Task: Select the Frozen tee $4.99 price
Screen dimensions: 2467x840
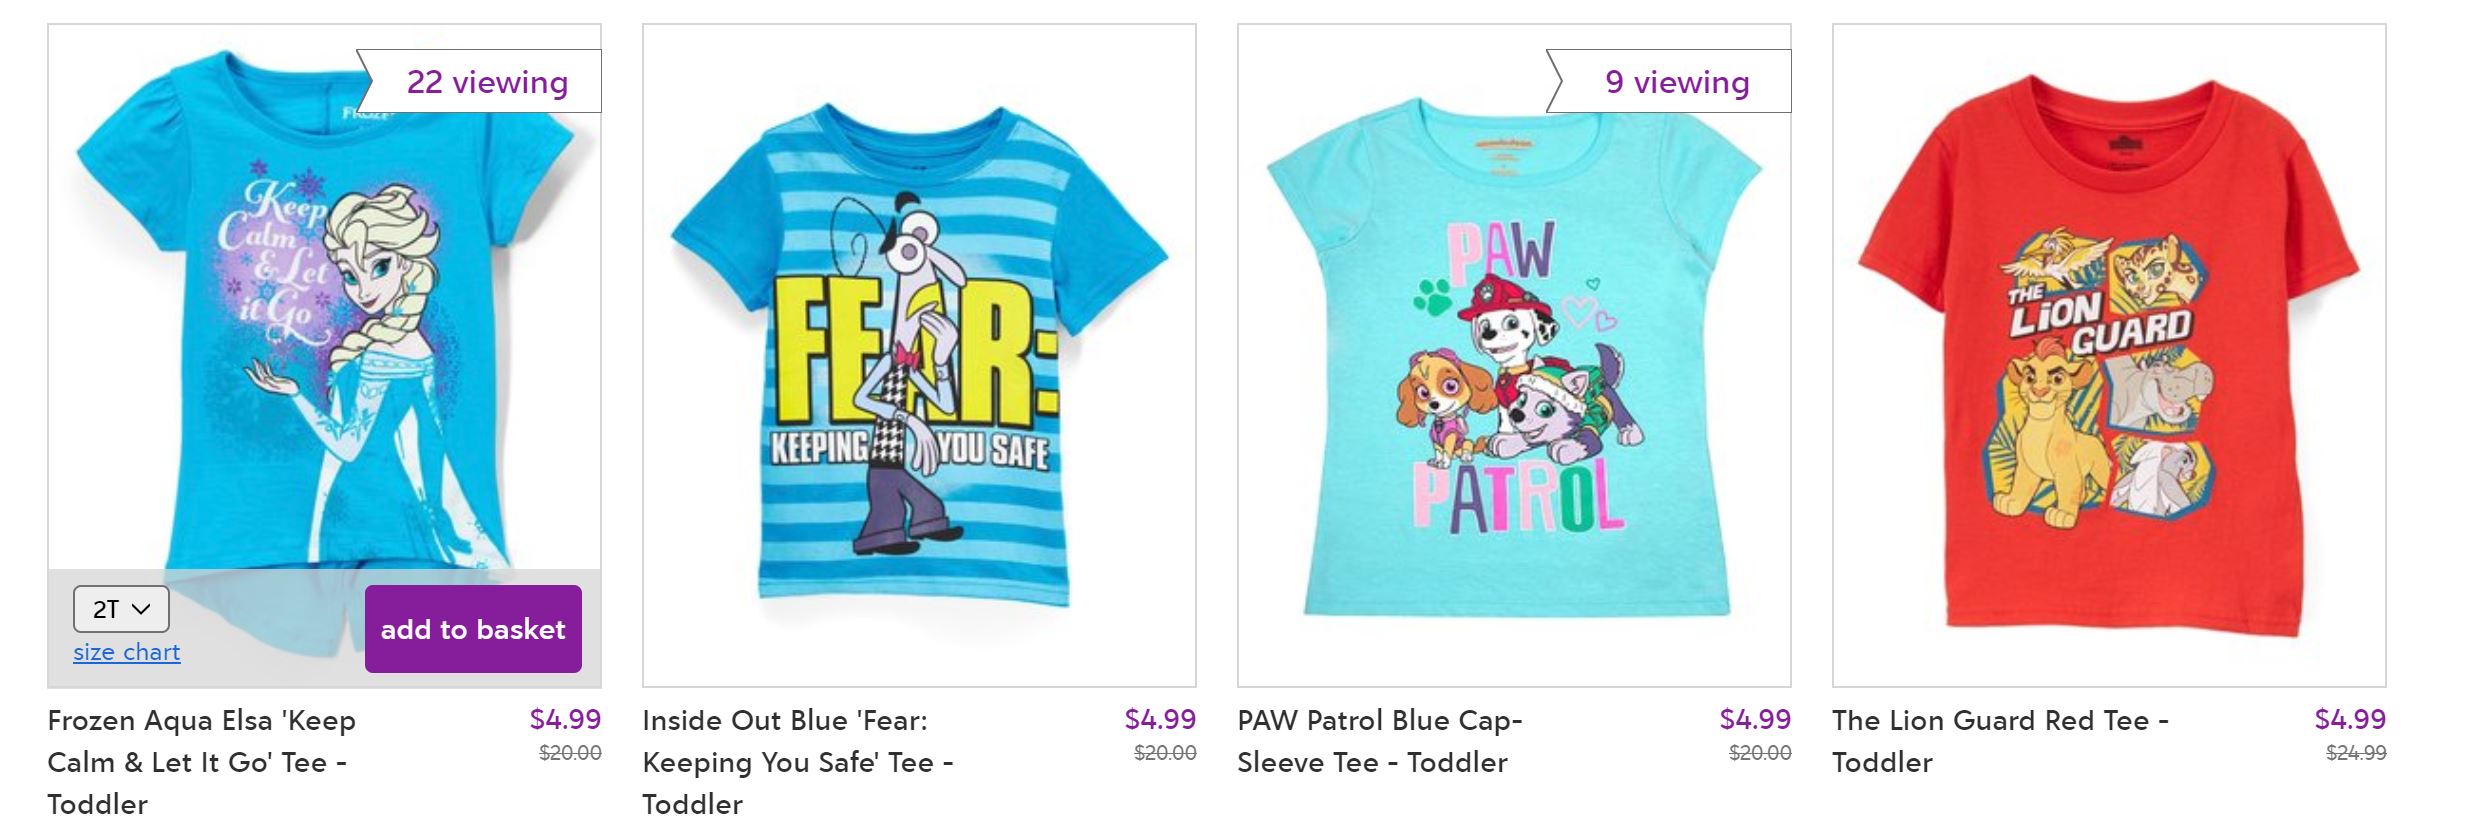Action: [x=565, y=719]
